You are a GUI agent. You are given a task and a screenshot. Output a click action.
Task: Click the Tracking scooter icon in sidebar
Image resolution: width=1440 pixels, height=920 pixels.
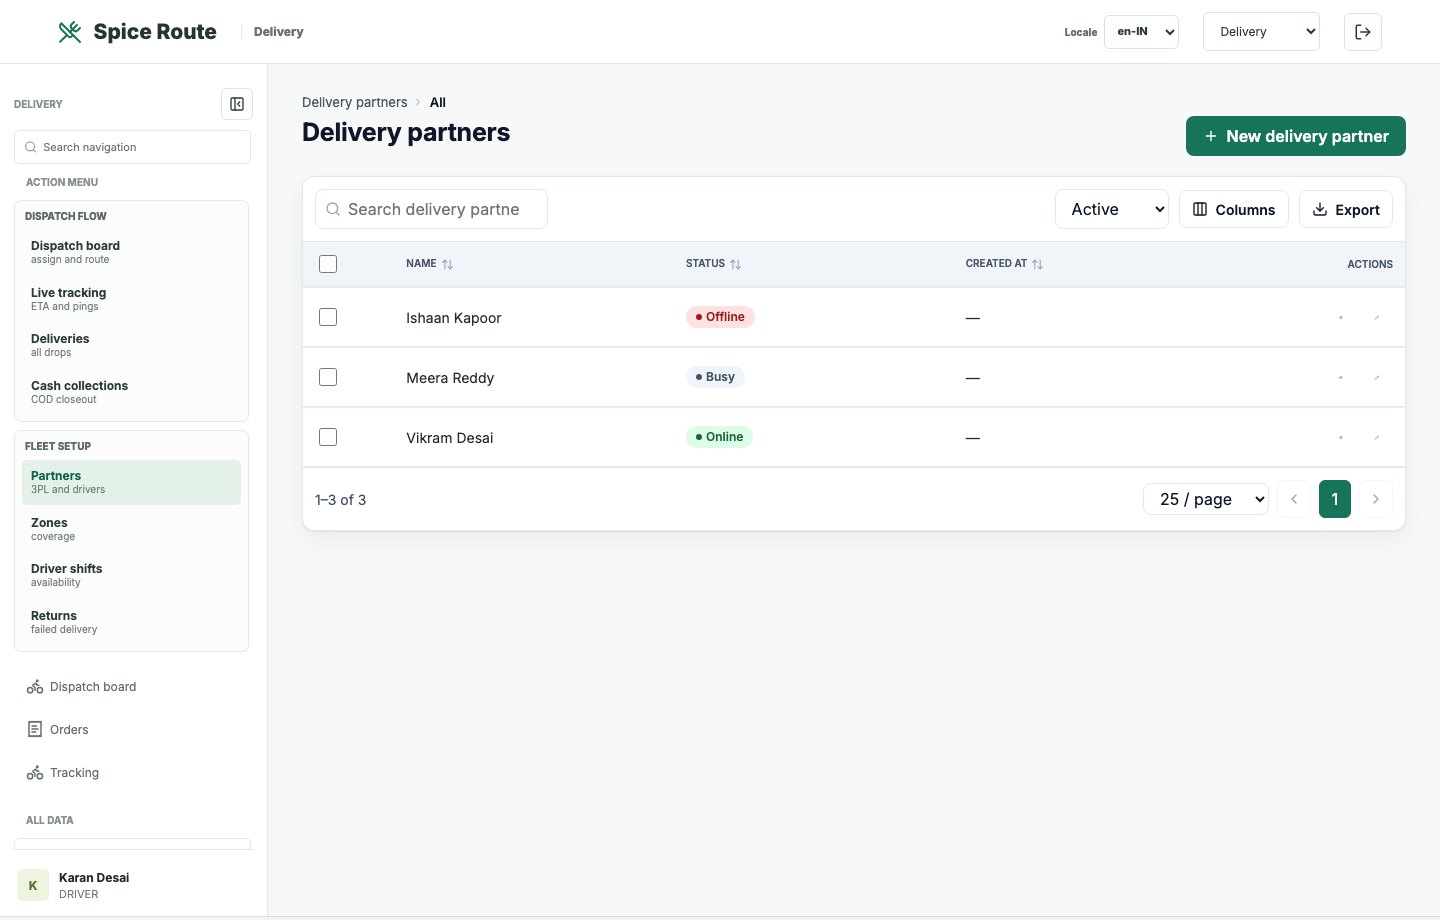point(35,773)
